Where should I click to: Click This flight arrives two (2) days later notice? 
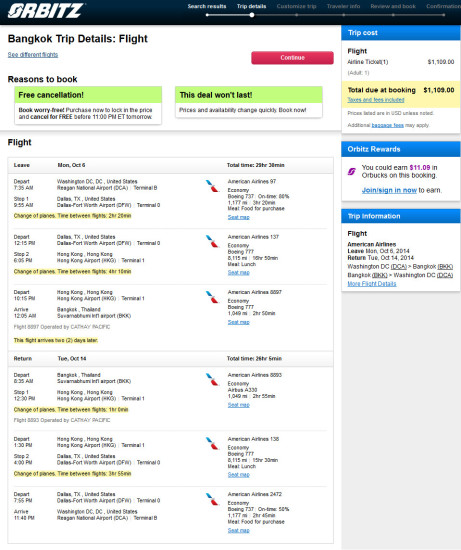tap(56, 340)
